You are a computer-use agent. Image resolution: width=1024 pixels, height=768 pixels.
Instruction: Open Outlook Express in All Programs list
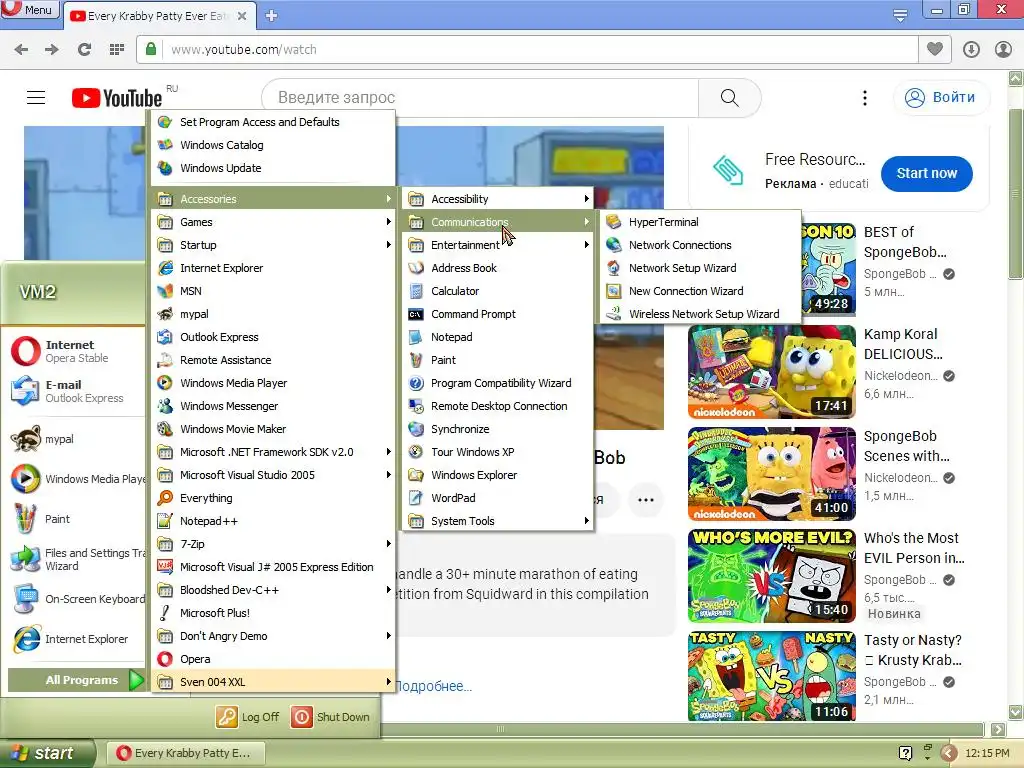click(274, 337)
